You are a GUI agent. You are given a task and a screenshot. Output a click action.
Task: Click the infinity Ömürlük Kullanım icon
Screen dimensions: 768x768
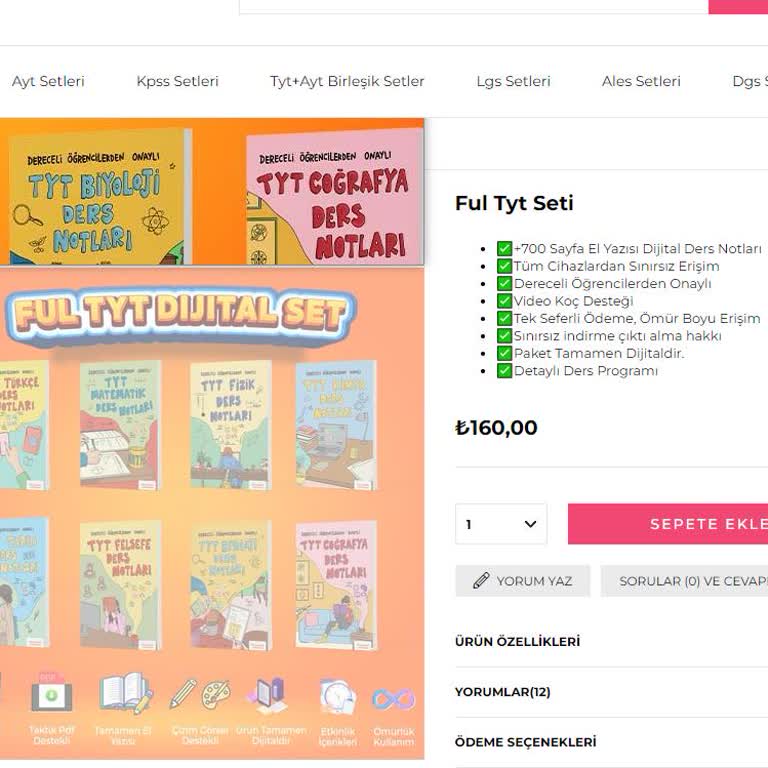point(393,699)
